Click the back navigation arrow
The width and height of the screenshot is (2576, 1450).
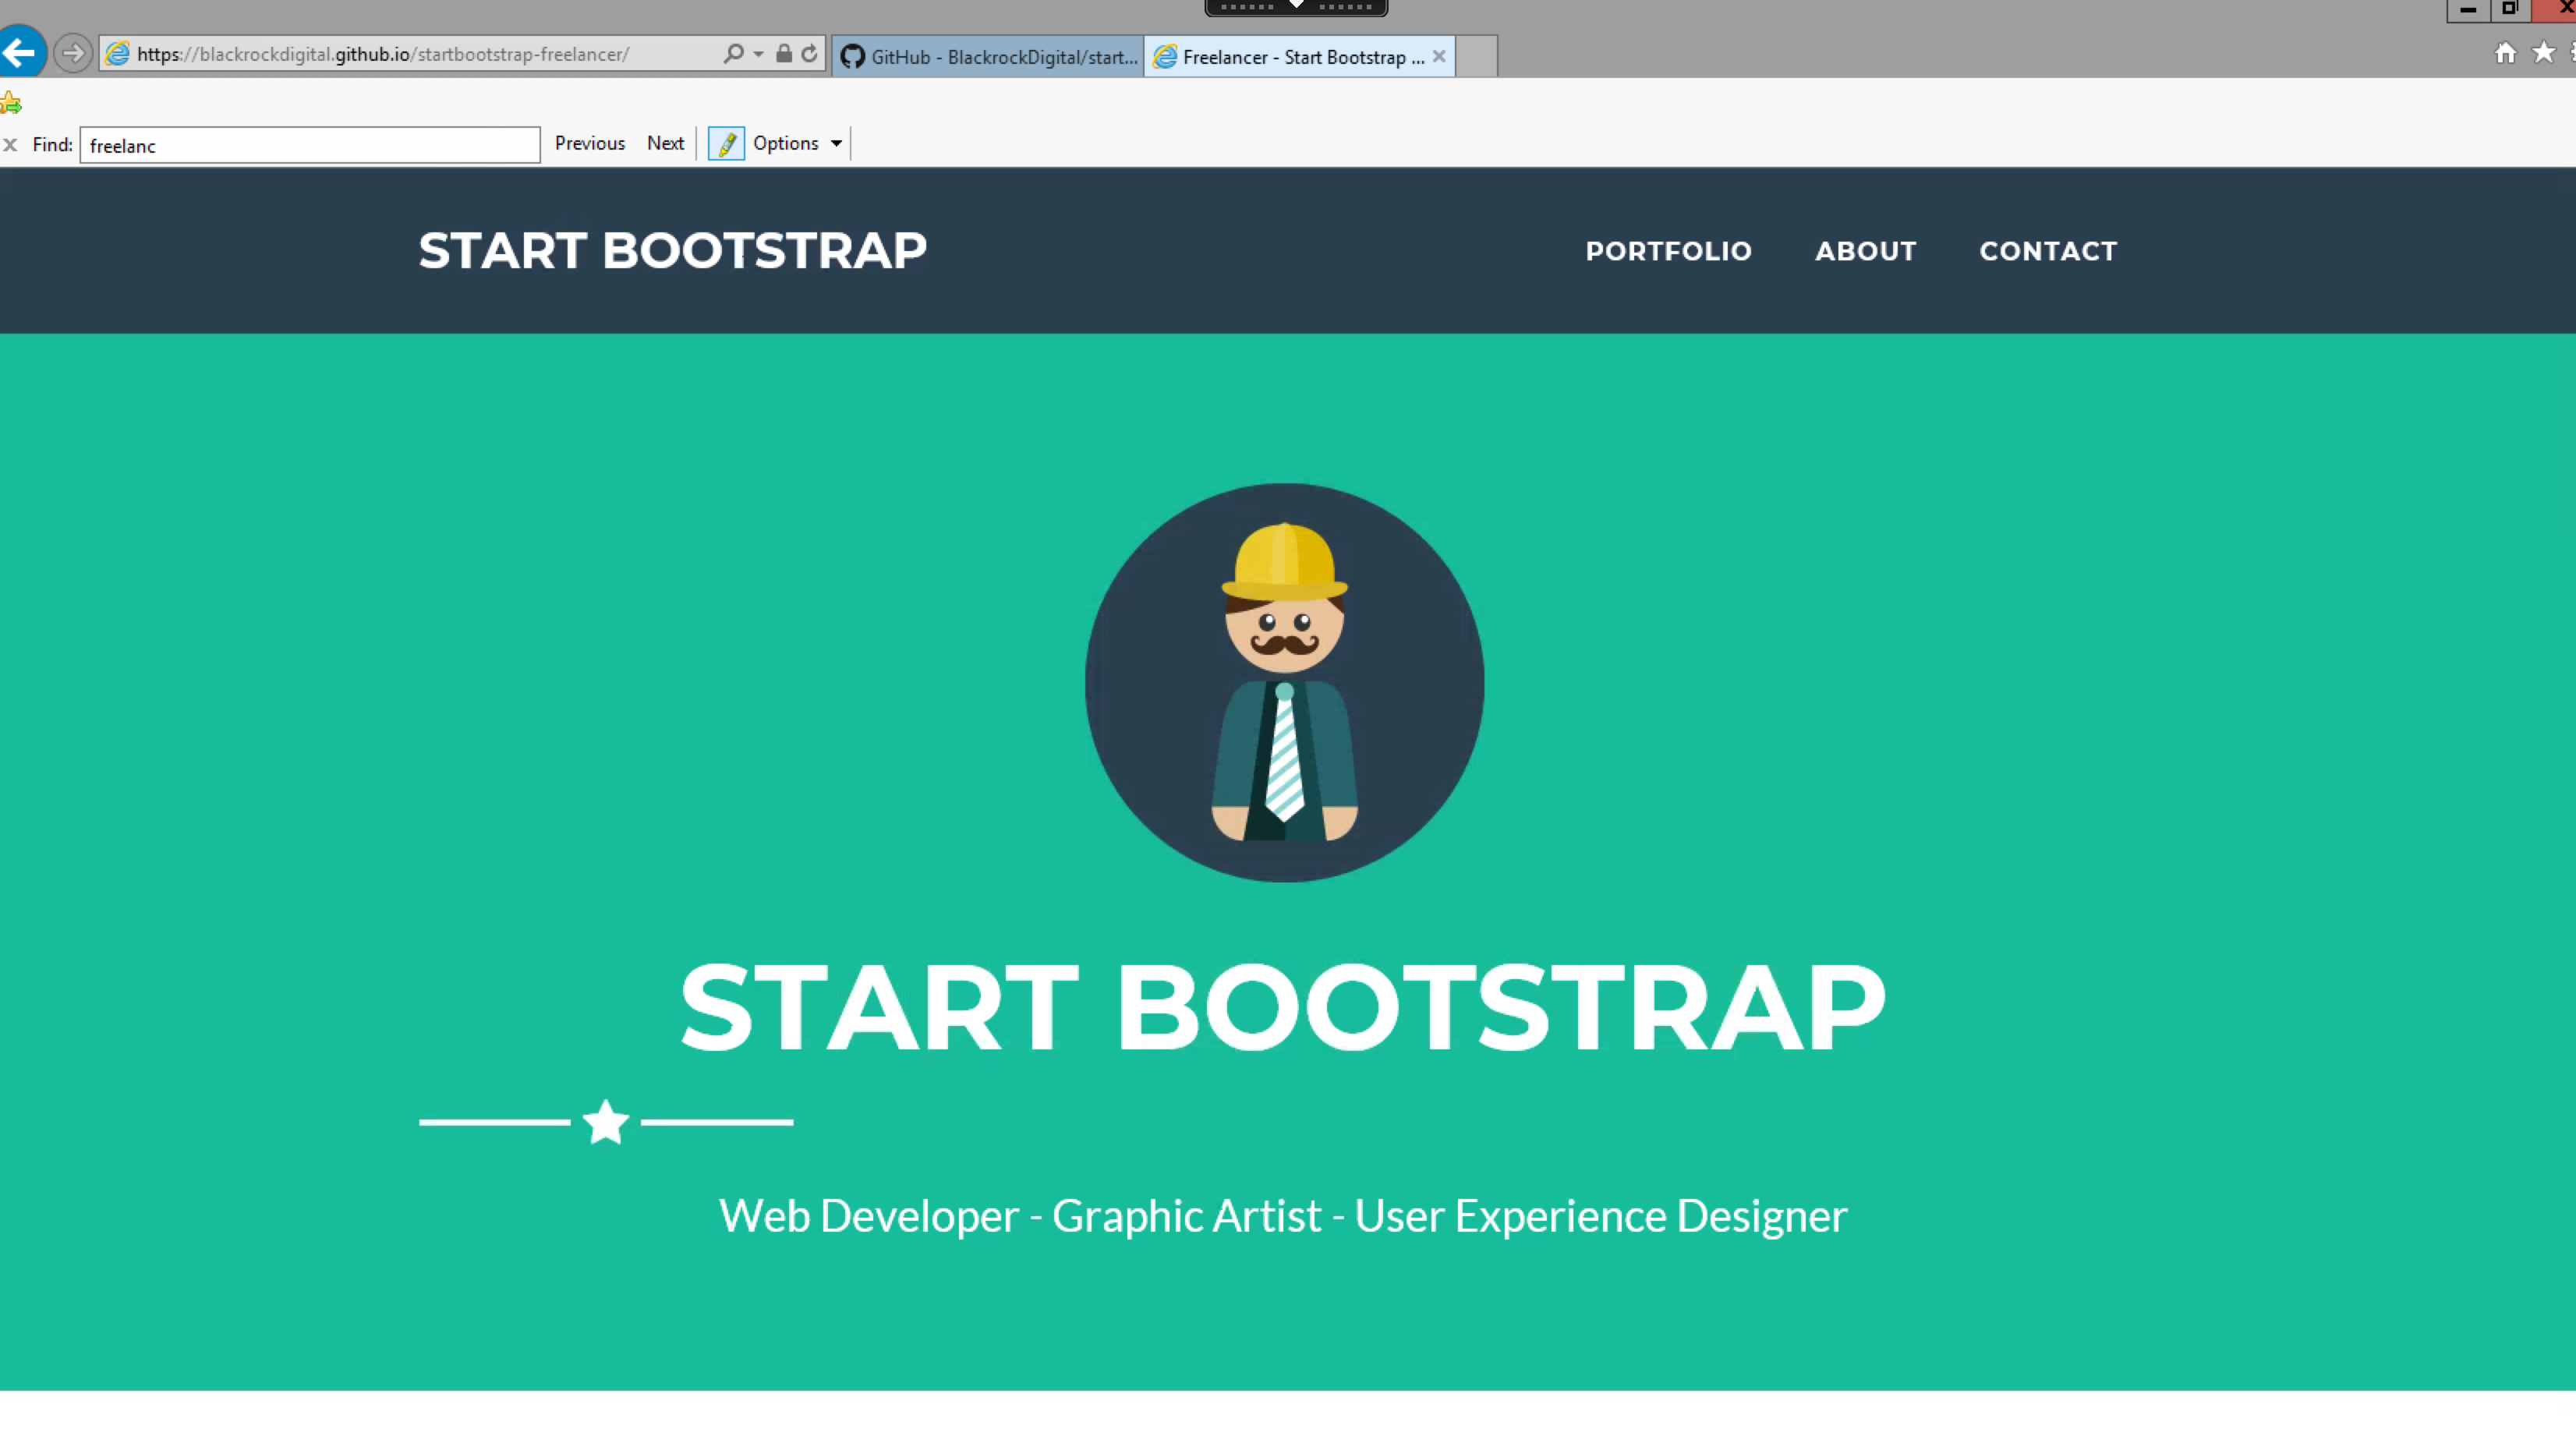(22, 52)
